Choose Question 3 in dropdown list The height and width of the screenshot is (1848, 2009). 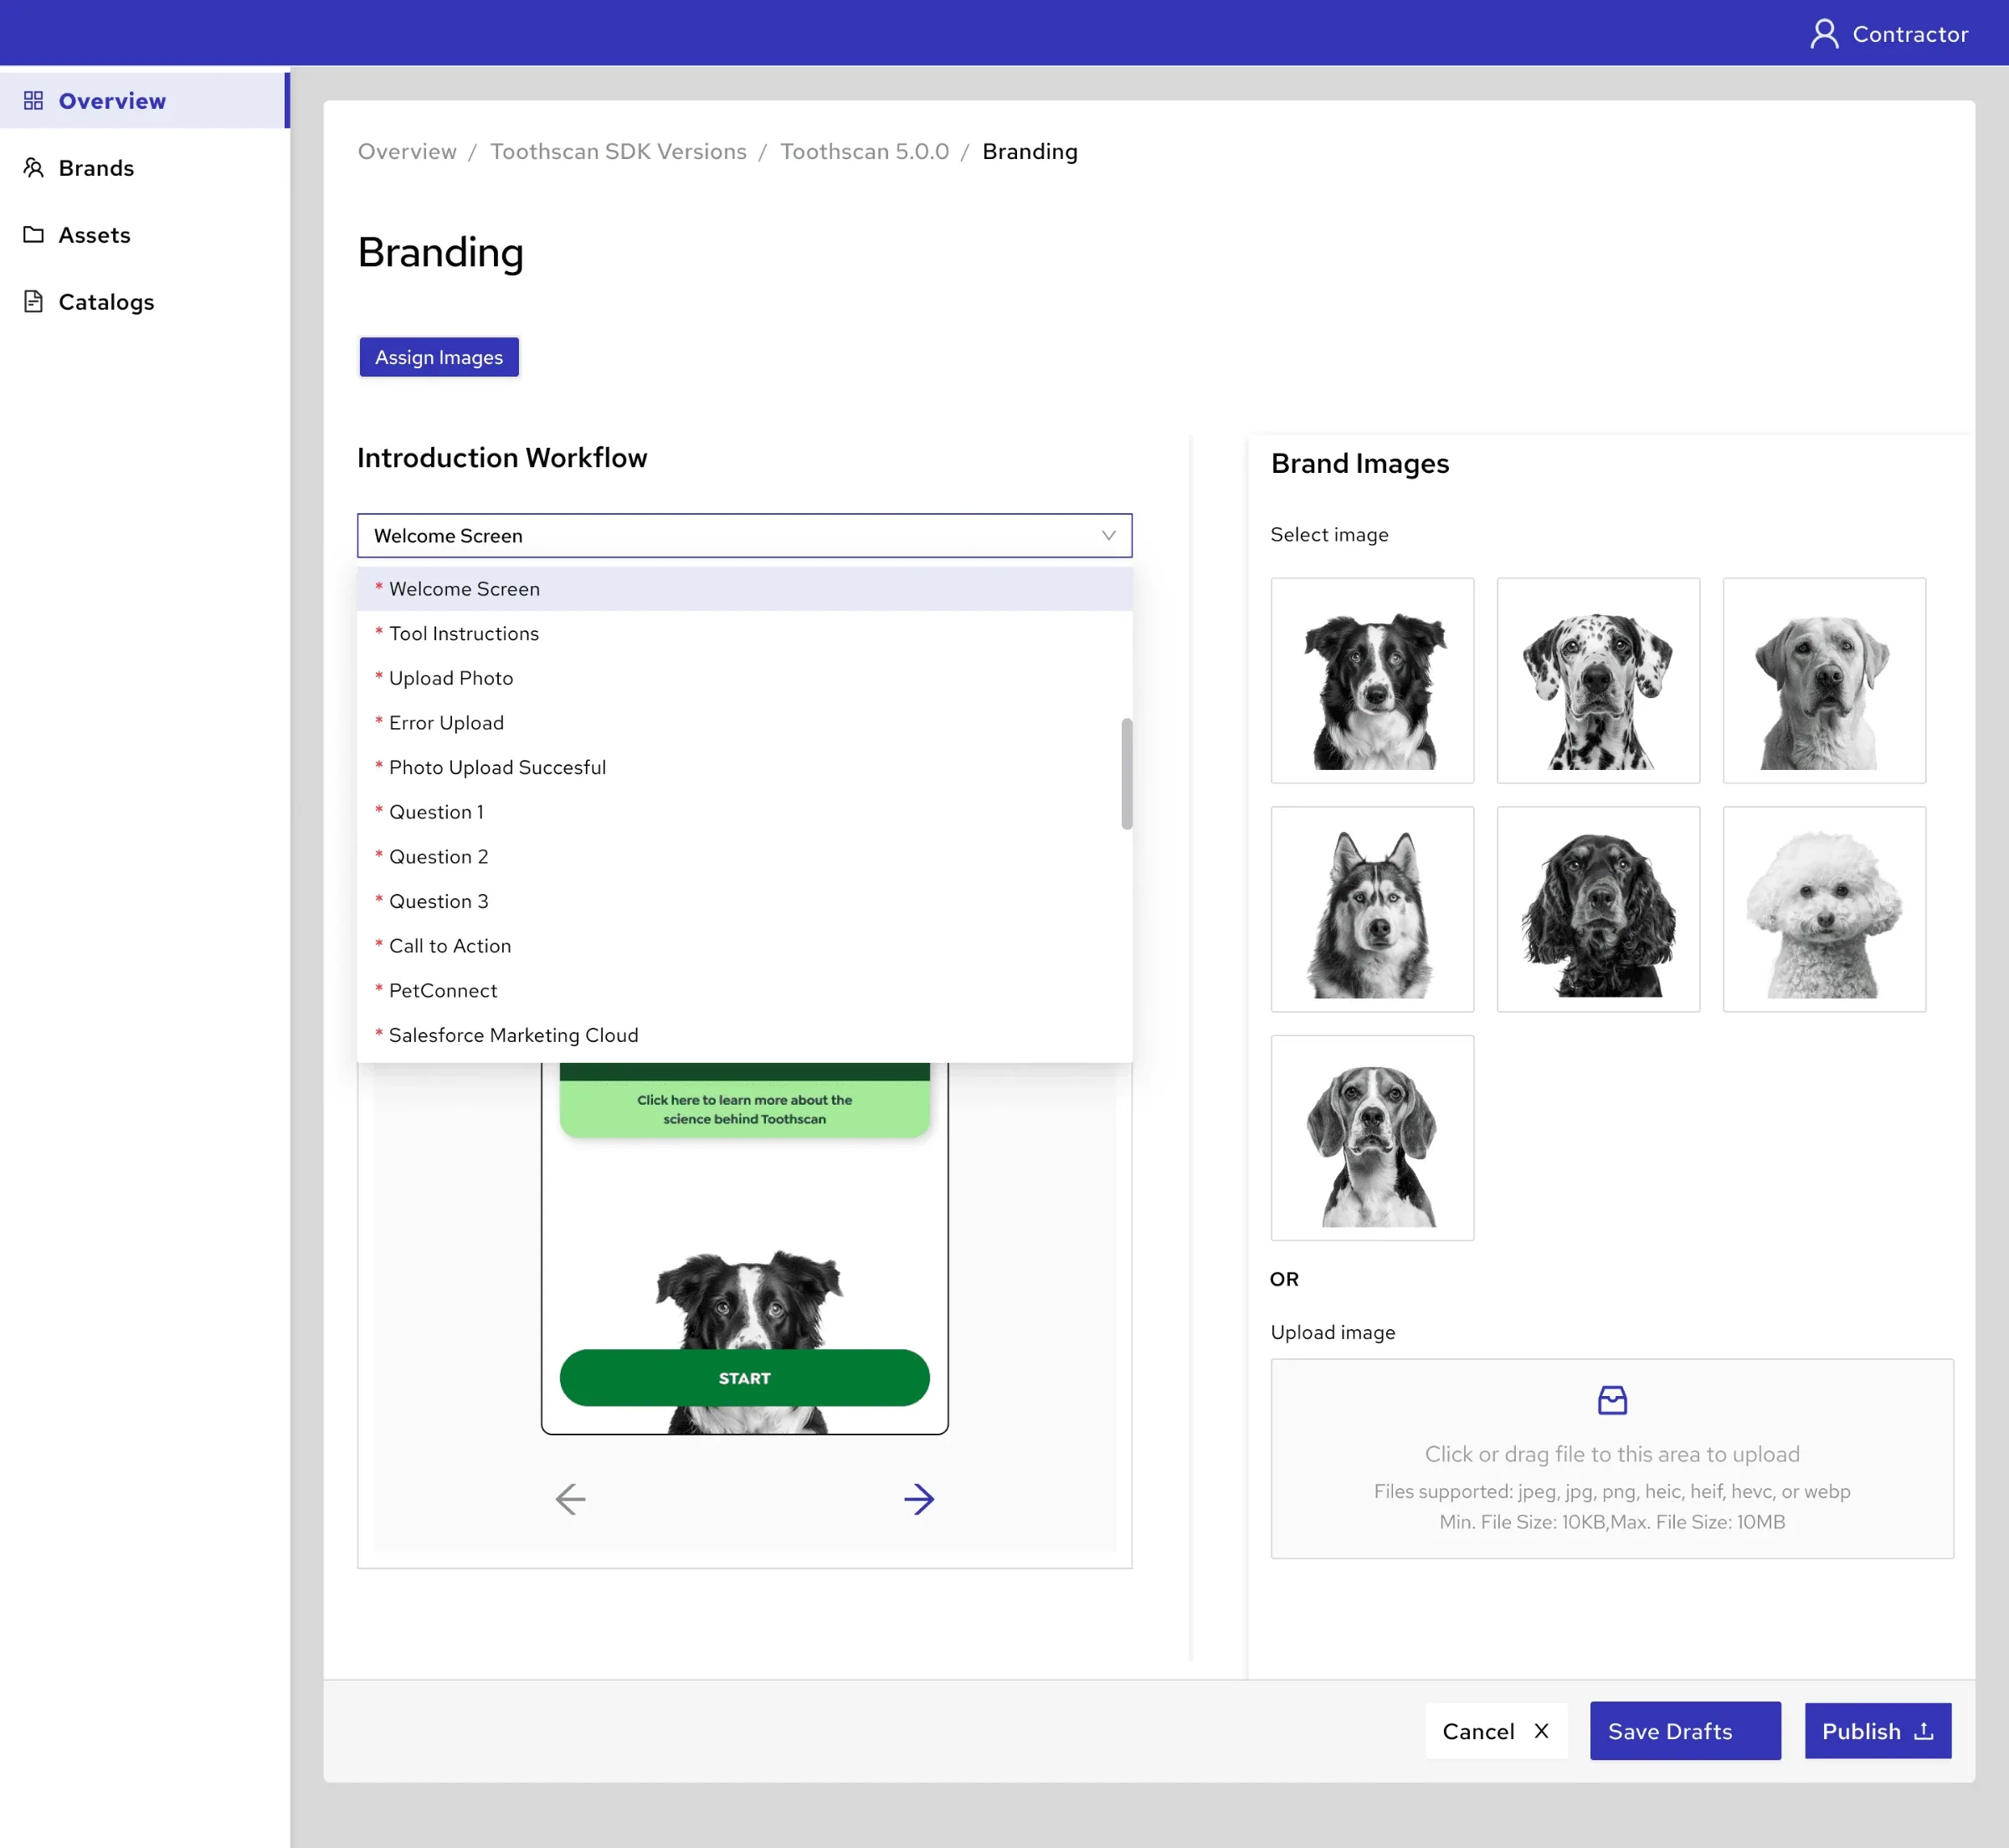point(744,902)
